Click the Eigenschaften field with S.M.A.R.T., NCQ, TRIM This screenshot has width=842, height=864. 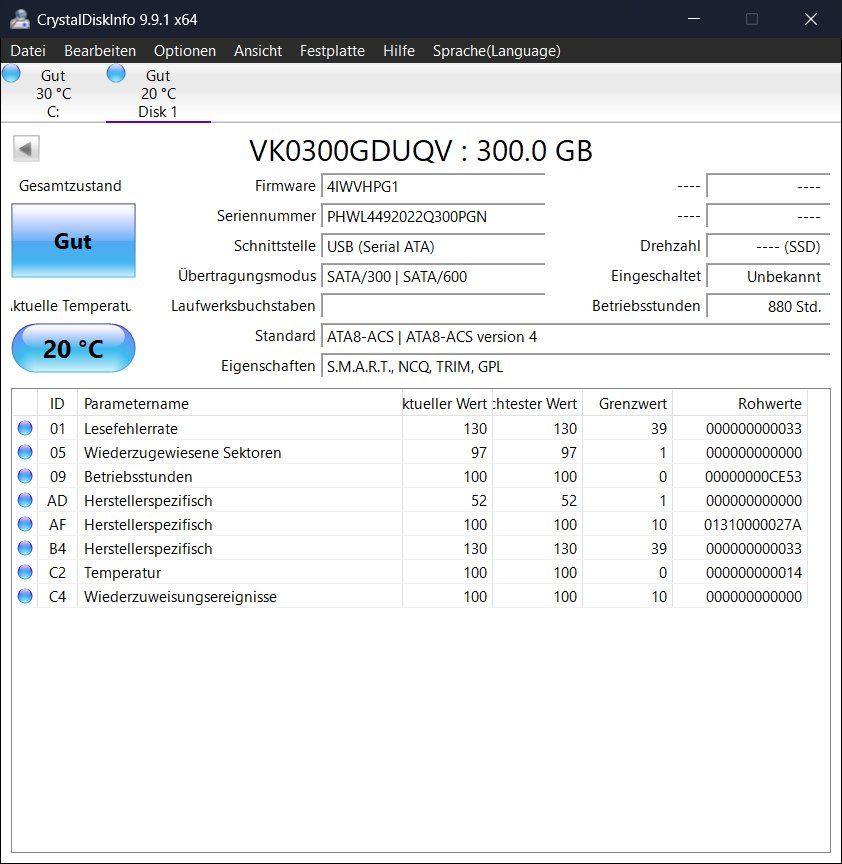point(575,366)
